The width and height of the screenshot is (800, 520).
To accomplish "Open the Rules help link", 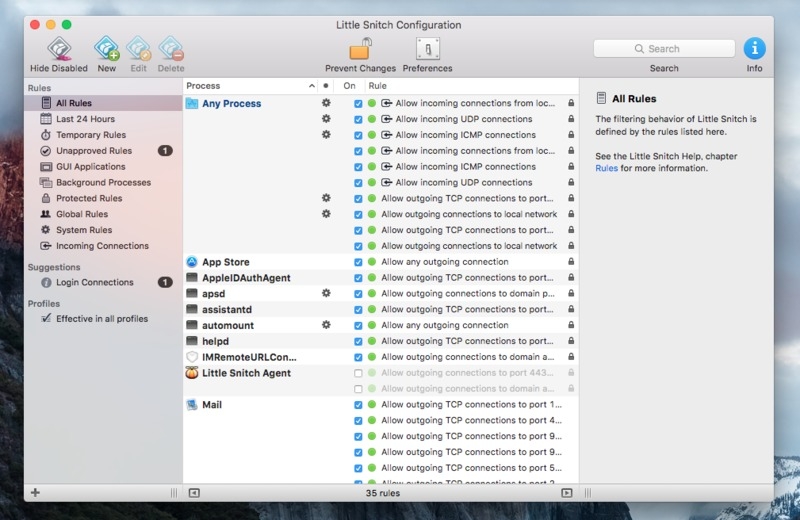I will pyautogui.click(x=606, y=168).
